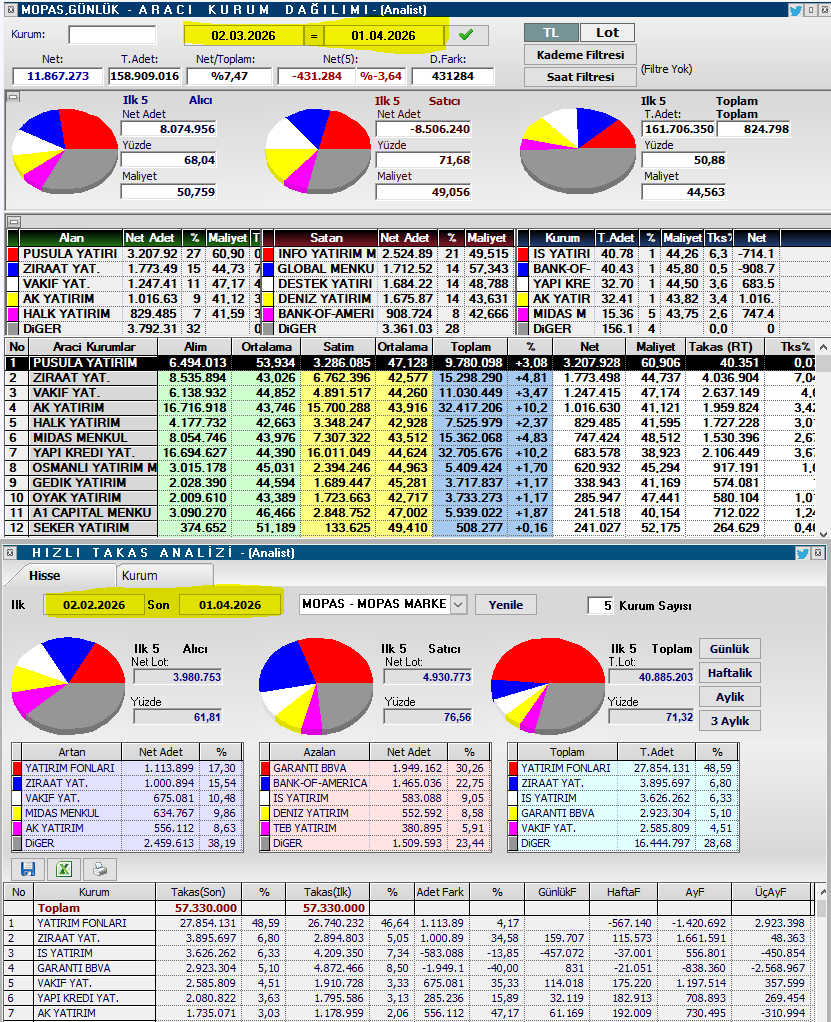Click yellow swatch beside MIDAS MENKUL in Artan table

[x=18, y=813]
